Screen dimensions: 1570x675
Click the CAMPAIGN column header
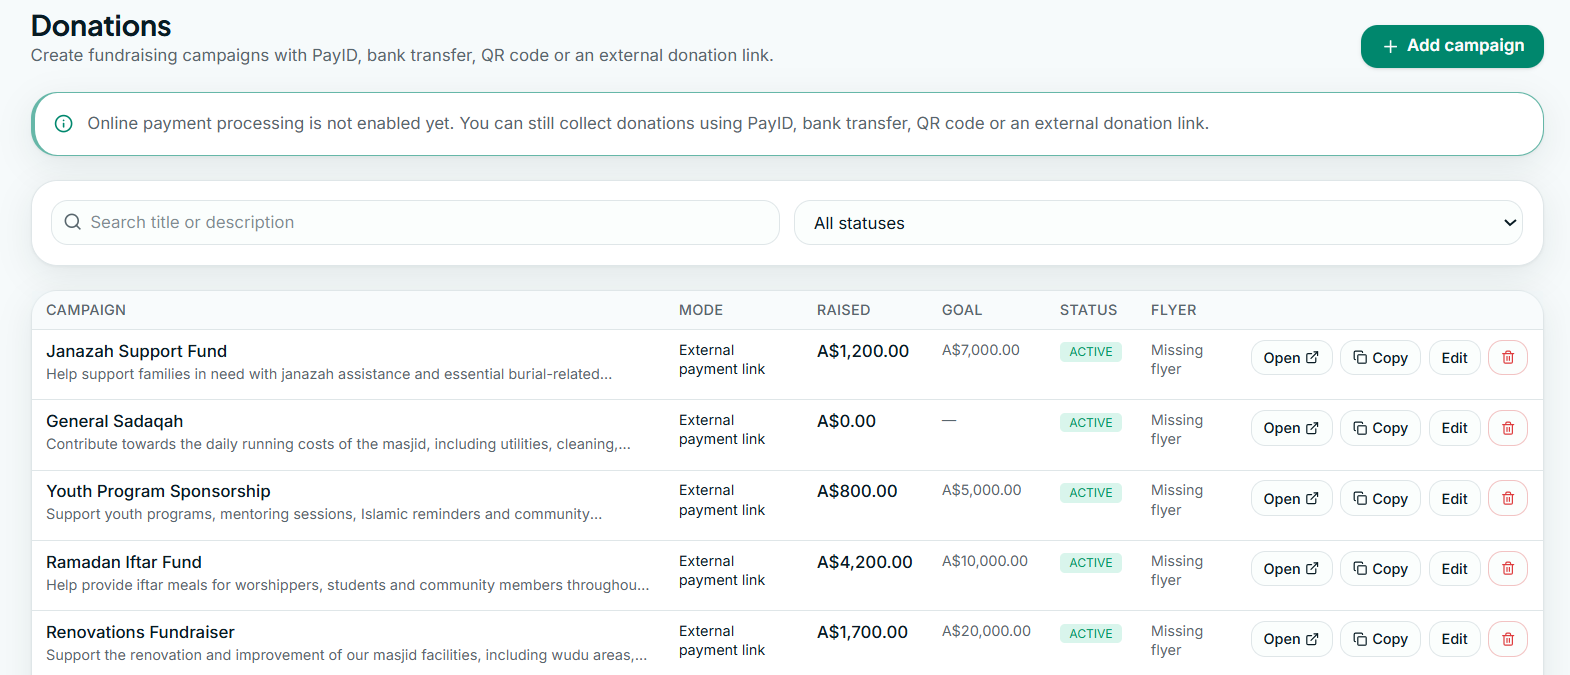[86, 310]
